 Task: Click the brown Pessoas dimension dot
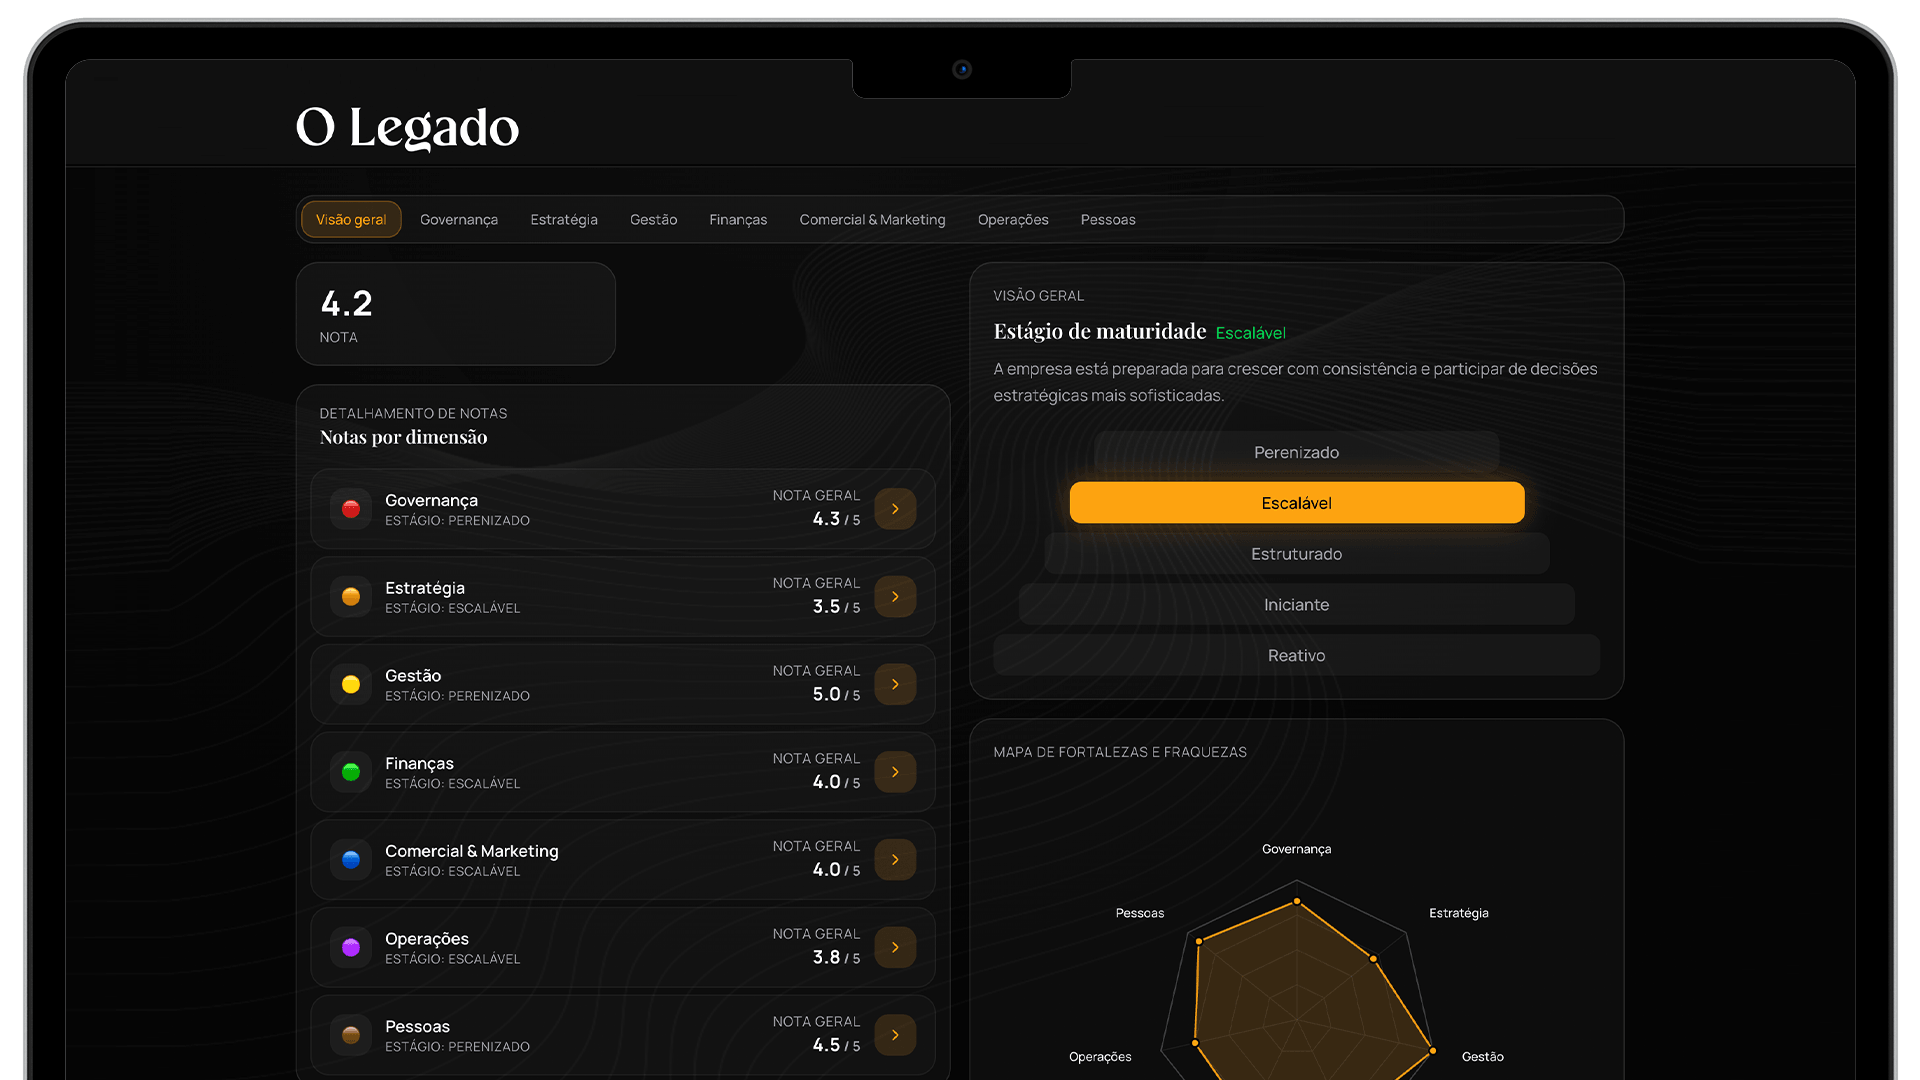(351, 1035)
